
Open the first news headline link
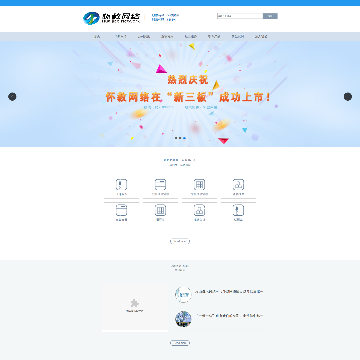coord(229,292)
